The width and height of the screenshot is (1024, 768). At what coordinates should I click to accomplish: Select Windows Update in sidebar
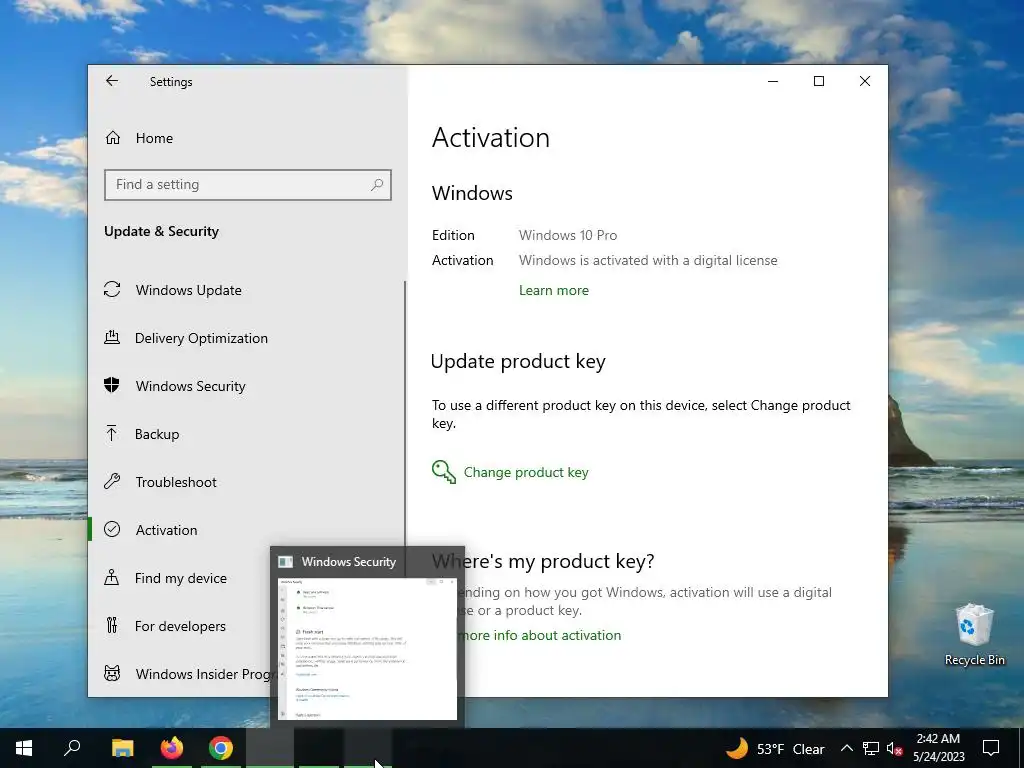pyautogui.click(x=247, y=289)
